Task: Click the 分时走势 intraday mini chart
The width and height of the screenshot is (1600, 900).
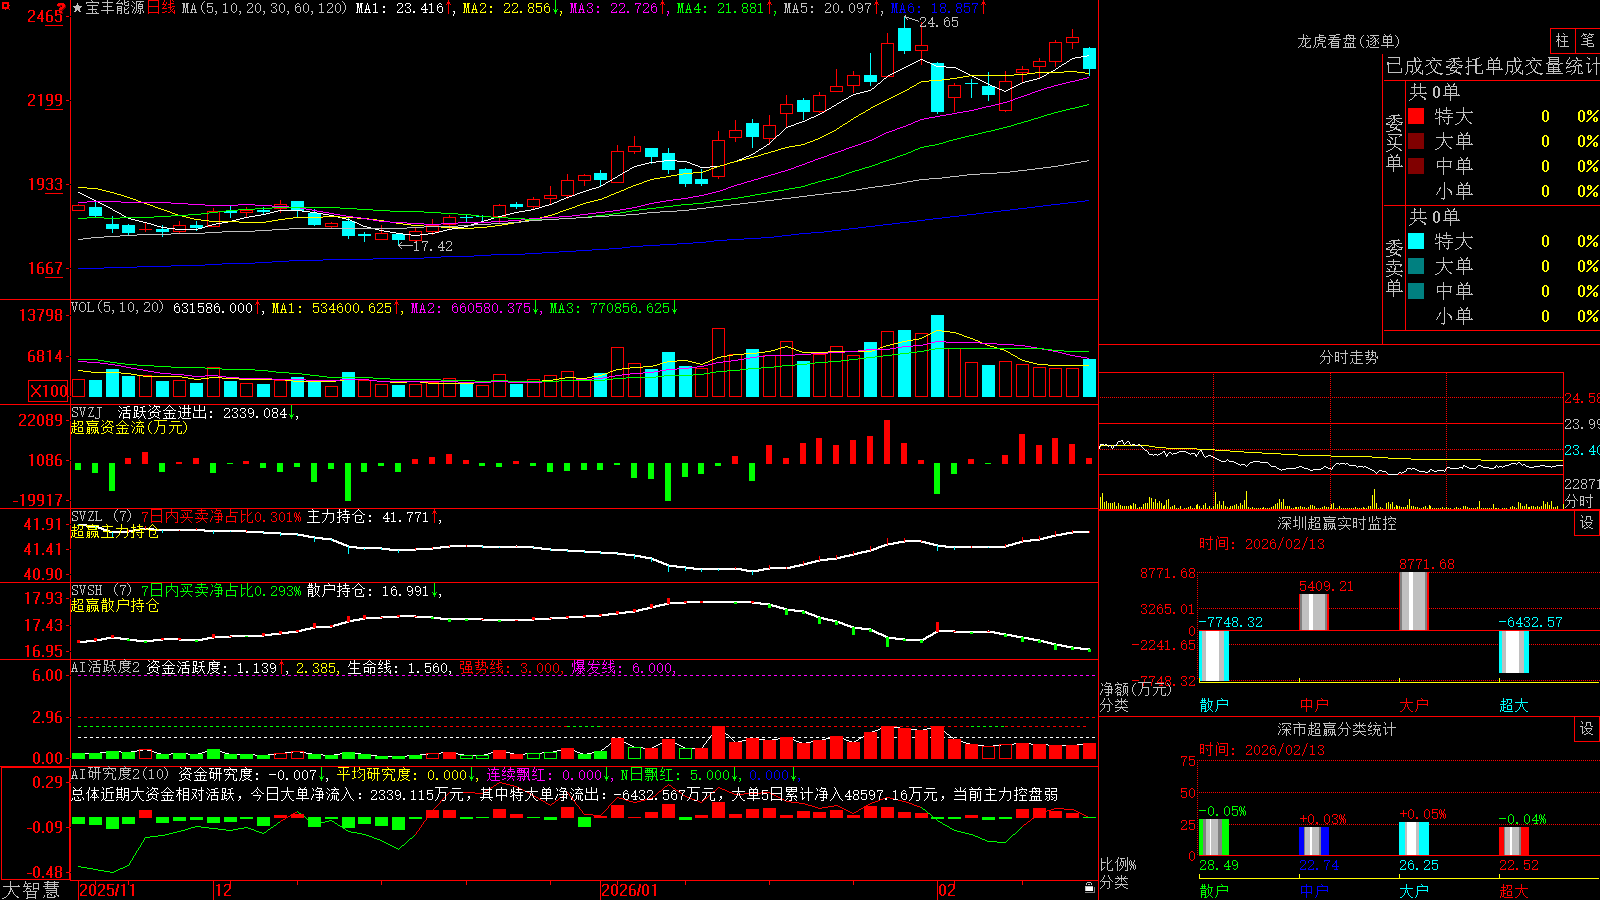Action: click(1332, 442)
